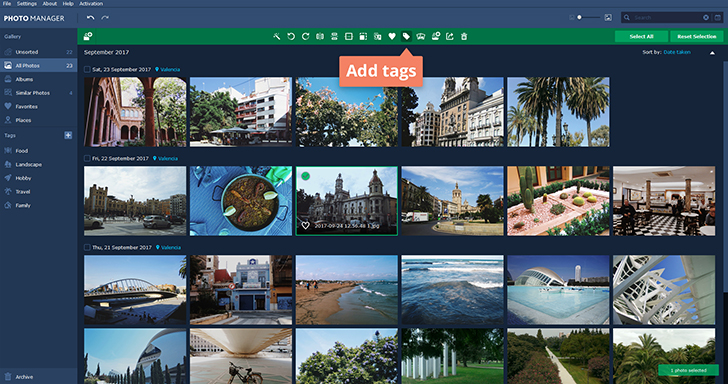Click the Undo arrow icon

pyautogui.click(x=91, y=18)
